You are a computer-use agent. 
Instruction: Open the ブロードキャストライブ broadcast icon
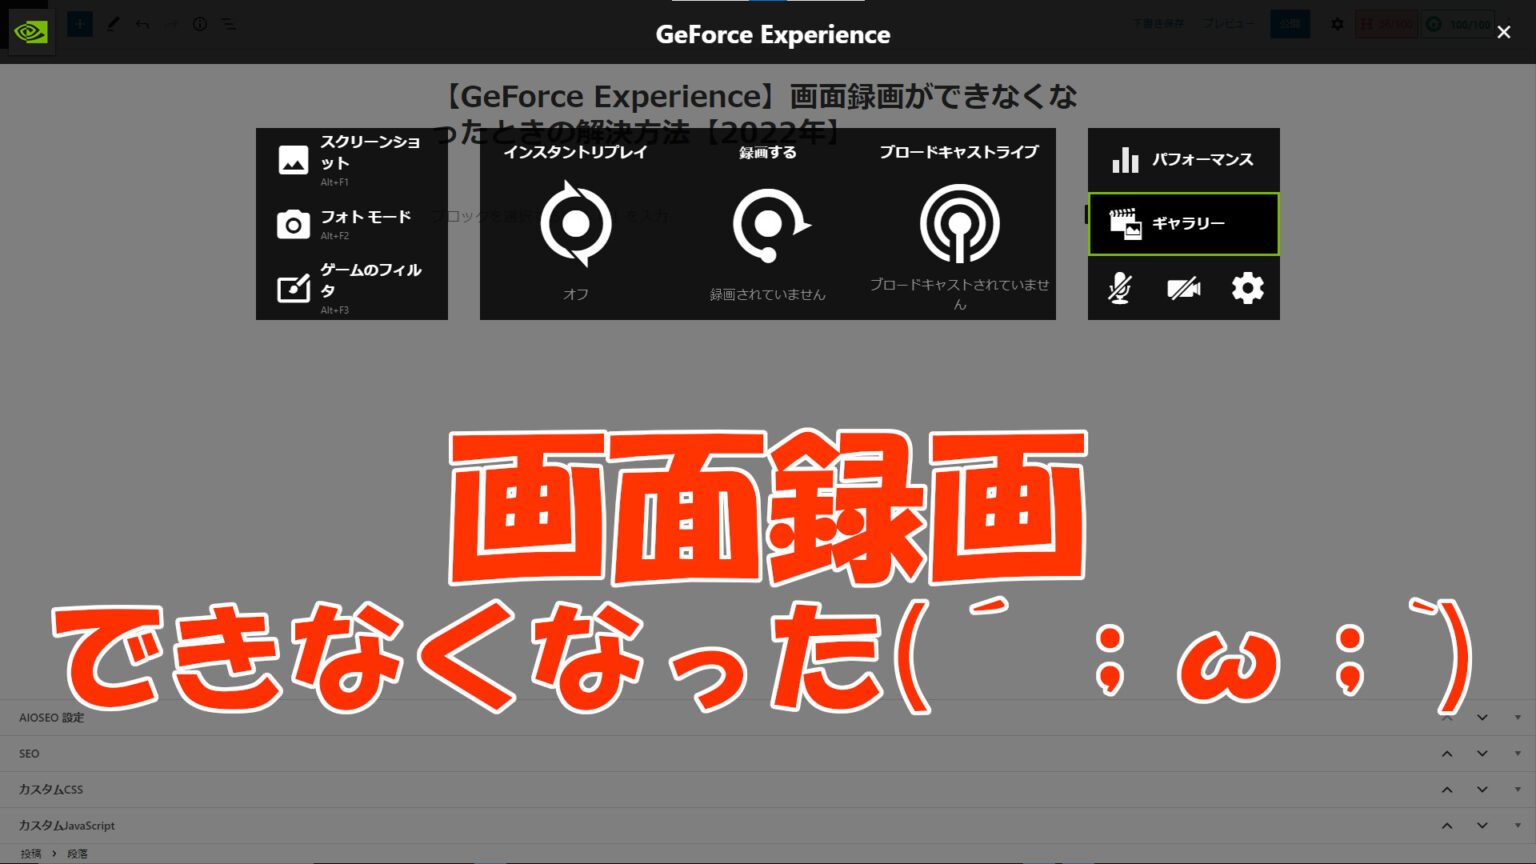point(960,223)
